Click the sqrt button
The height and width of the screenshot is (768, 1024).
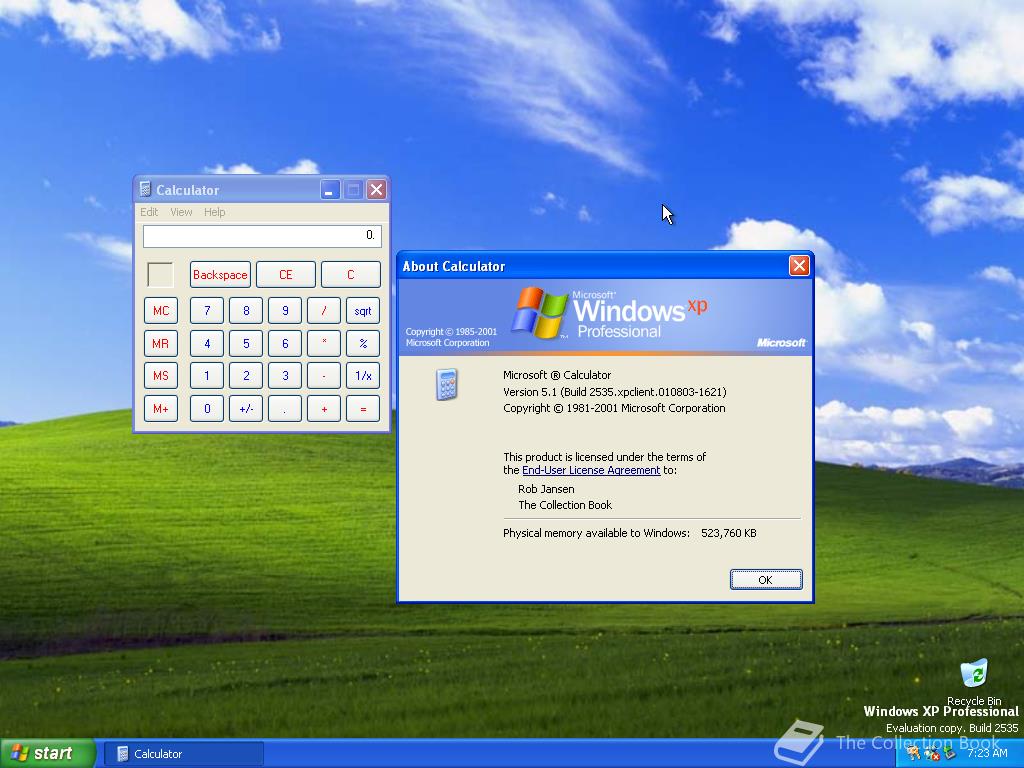coord(363,311)
